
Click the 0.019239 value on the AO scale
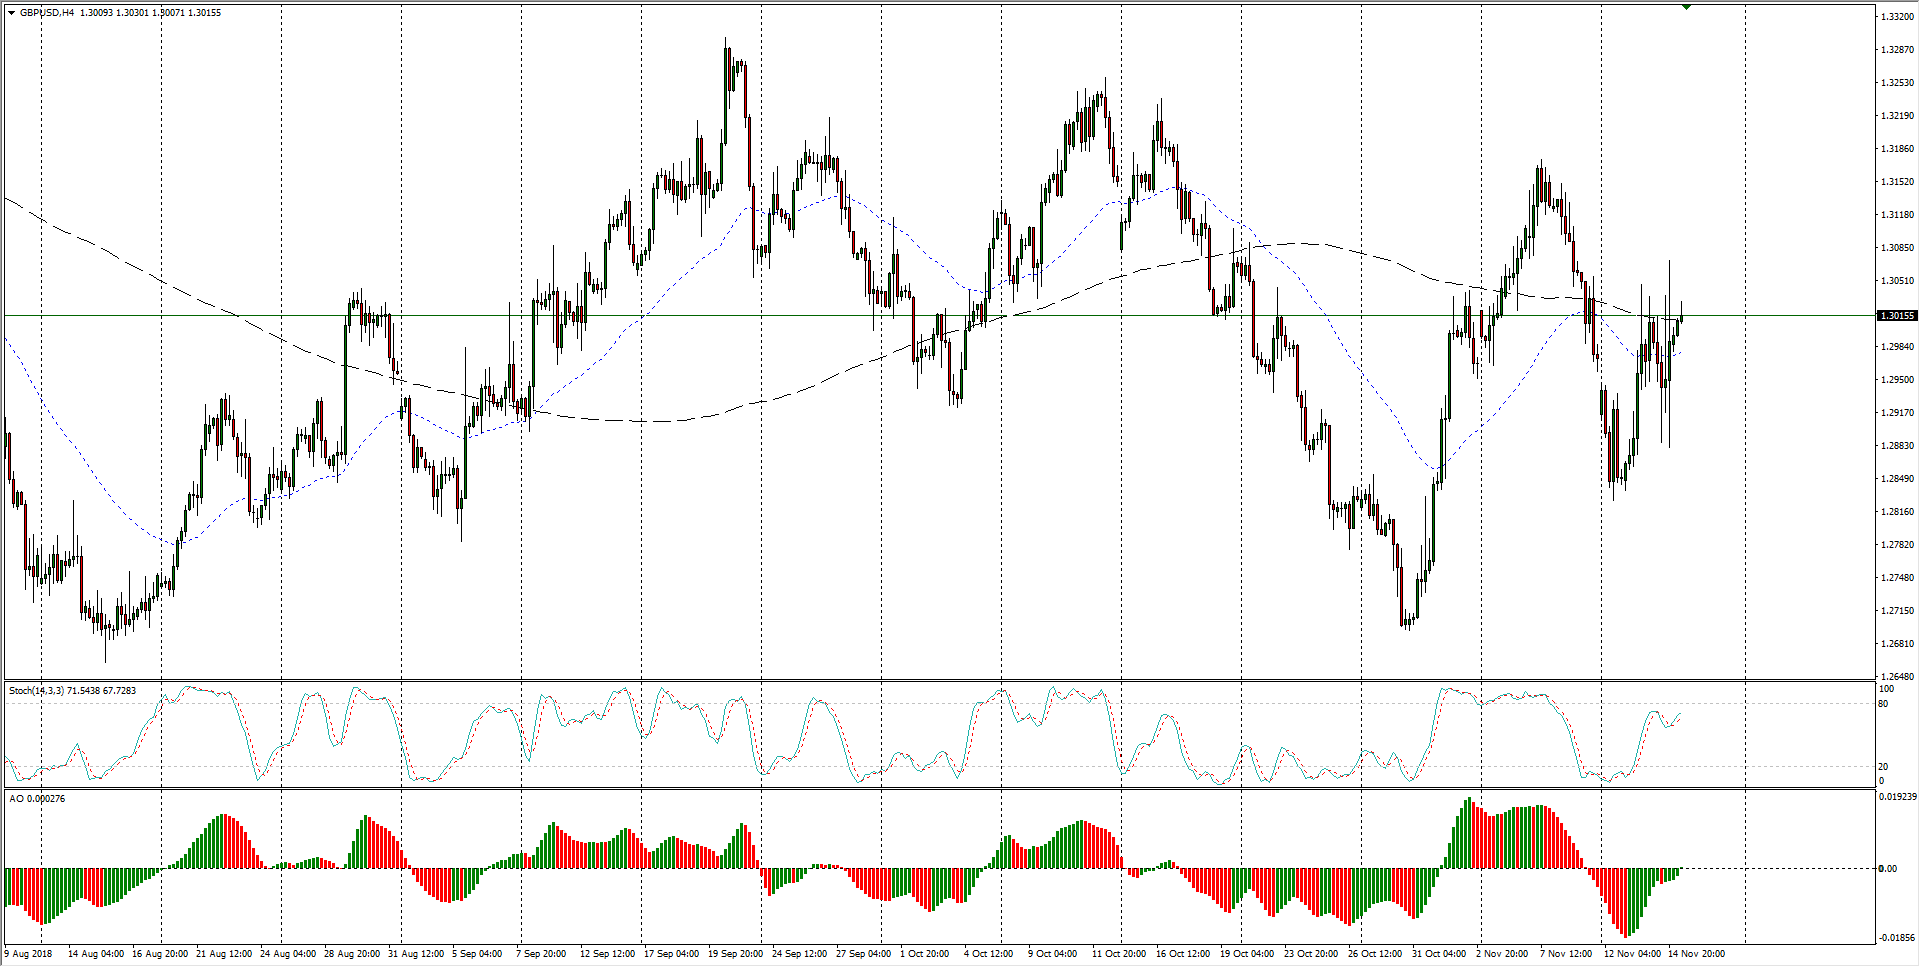[x=1898, y=797]
